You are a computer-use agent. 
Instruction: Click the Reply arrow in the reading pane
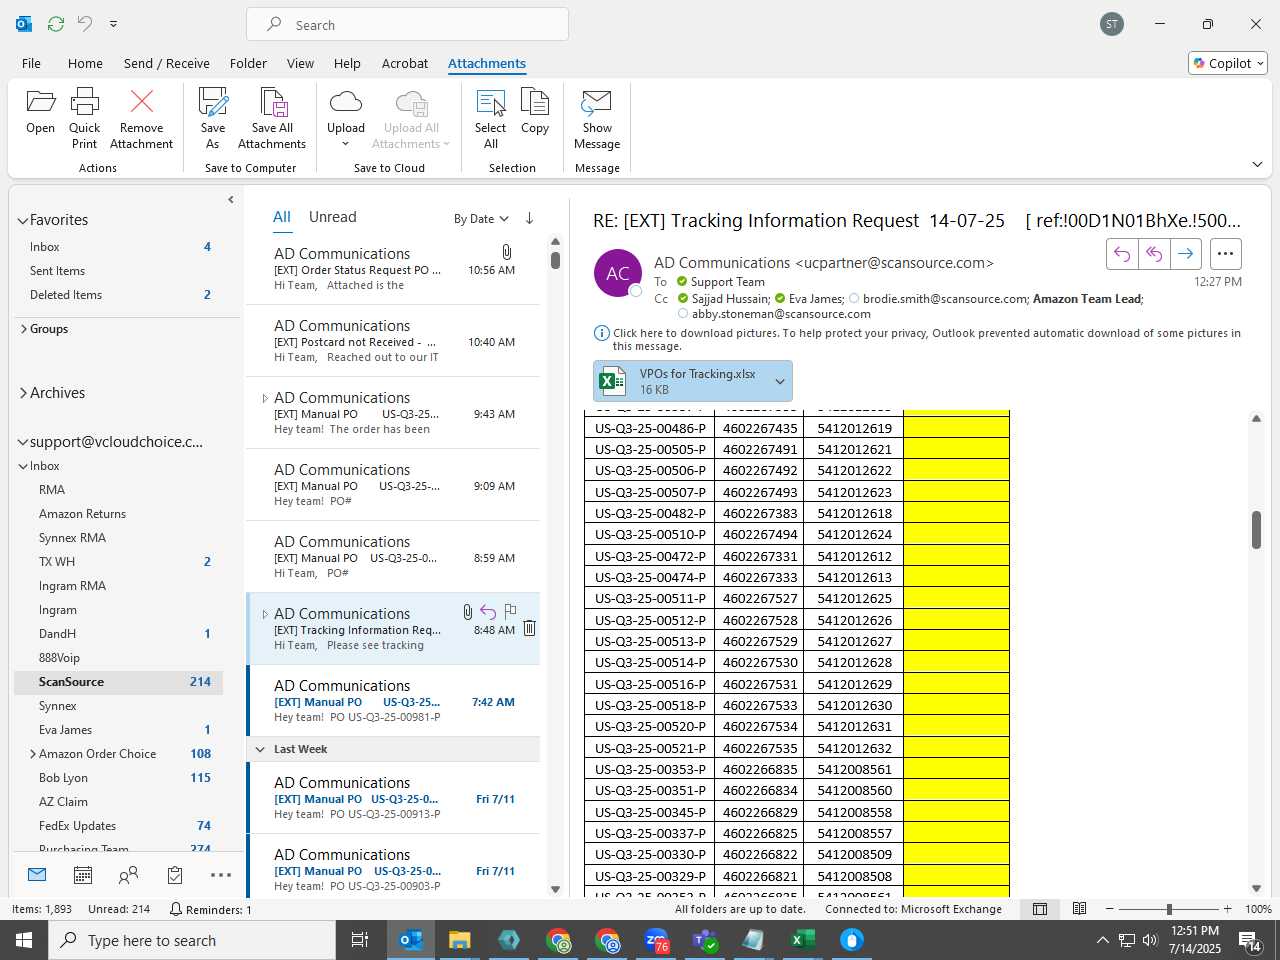[x=1122, y=254]
